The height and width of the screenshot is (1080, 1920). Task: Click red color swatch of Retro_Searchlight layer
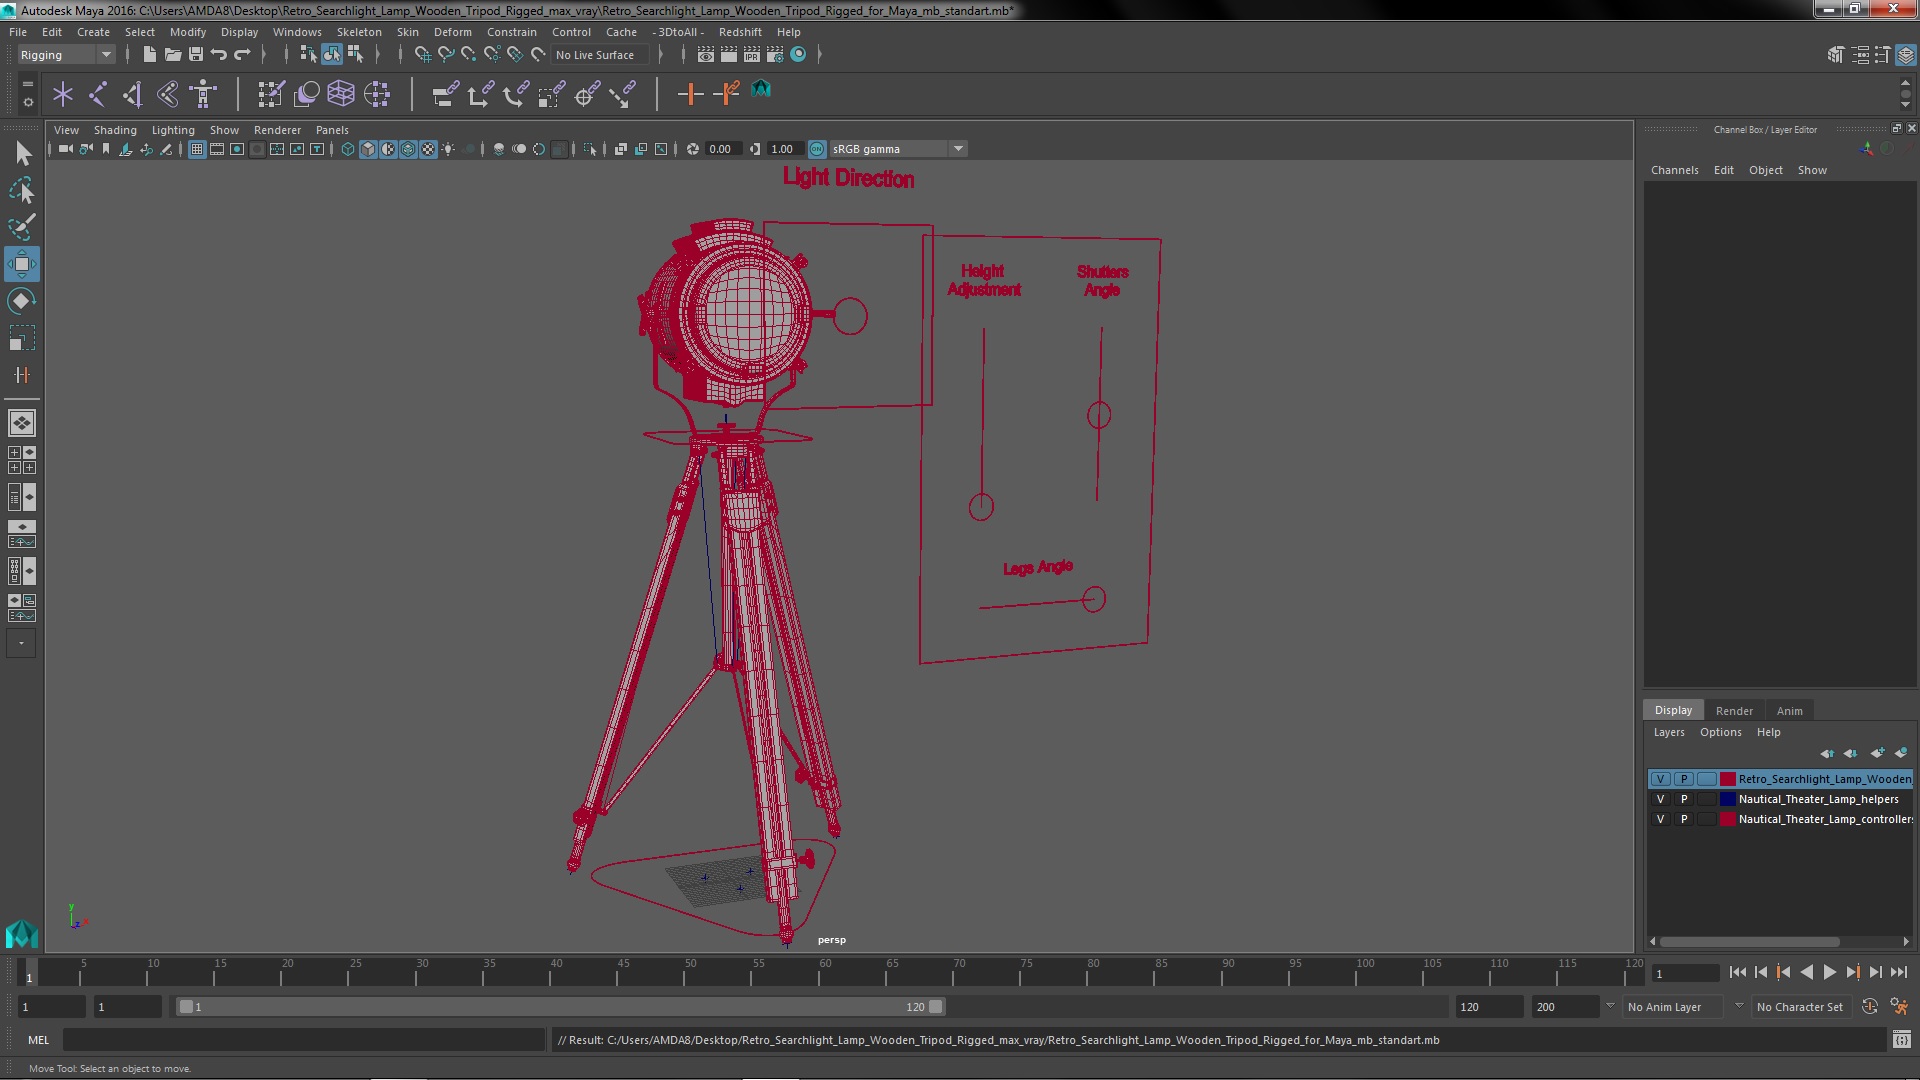[x=1727, y=779]
